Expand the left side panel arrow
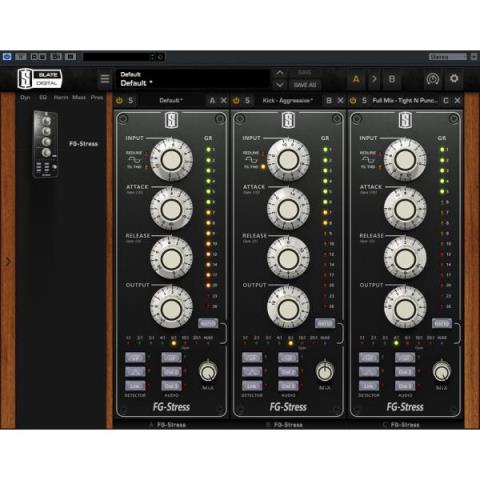This screenshot has height=480, width=480. click(x=8, y=262)
